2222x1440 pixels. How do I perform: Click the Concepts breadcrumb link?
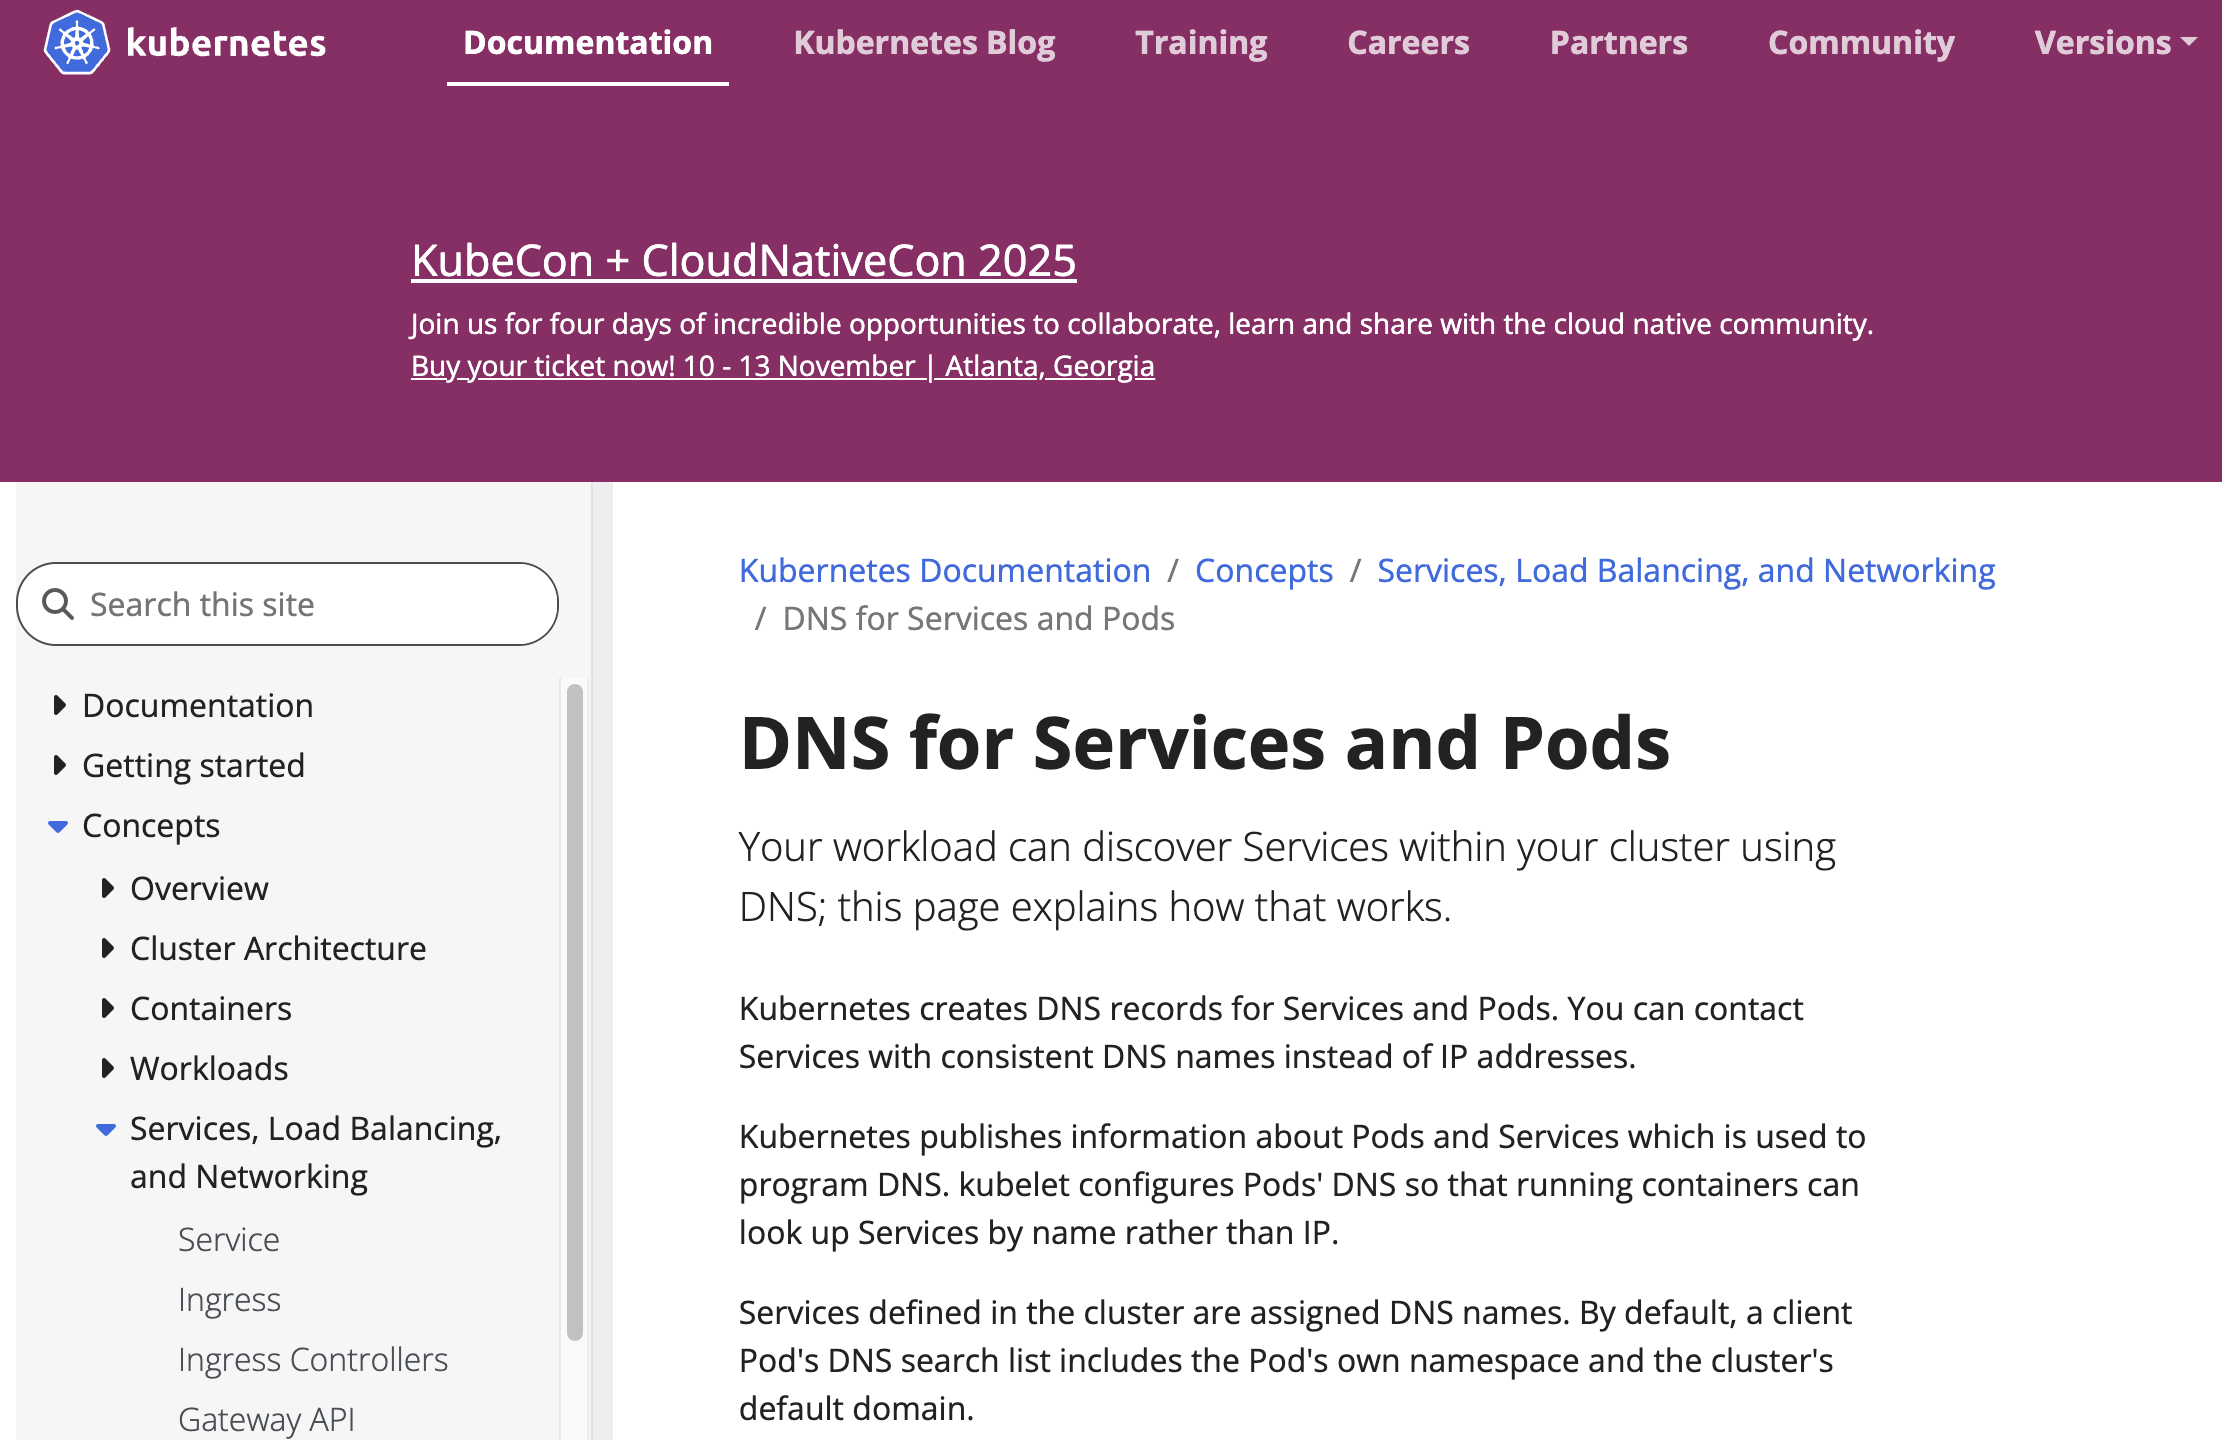(x=1263, y=570)
